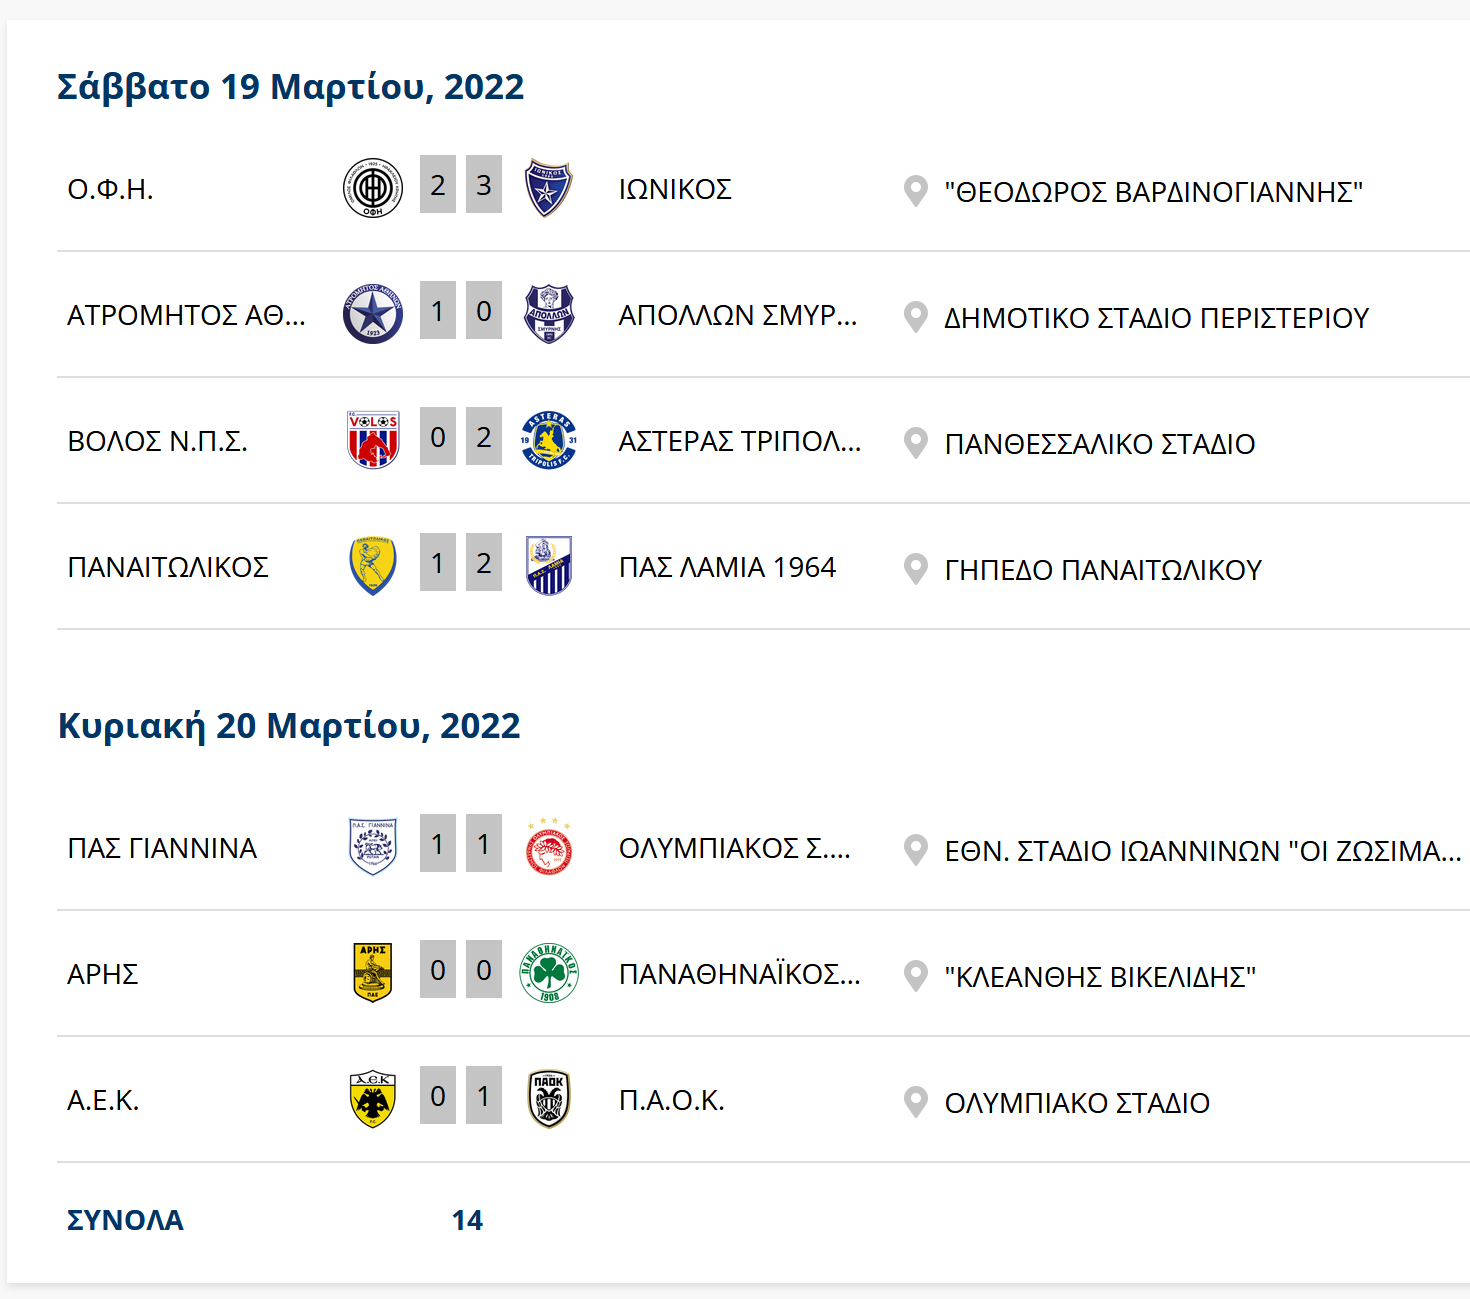Click the ΠΑΝΘΕΣΣΑΛΙΚΟ ΣΤΑΔΙΟ venue
1470x1299 pixels.
point(1099,444)
